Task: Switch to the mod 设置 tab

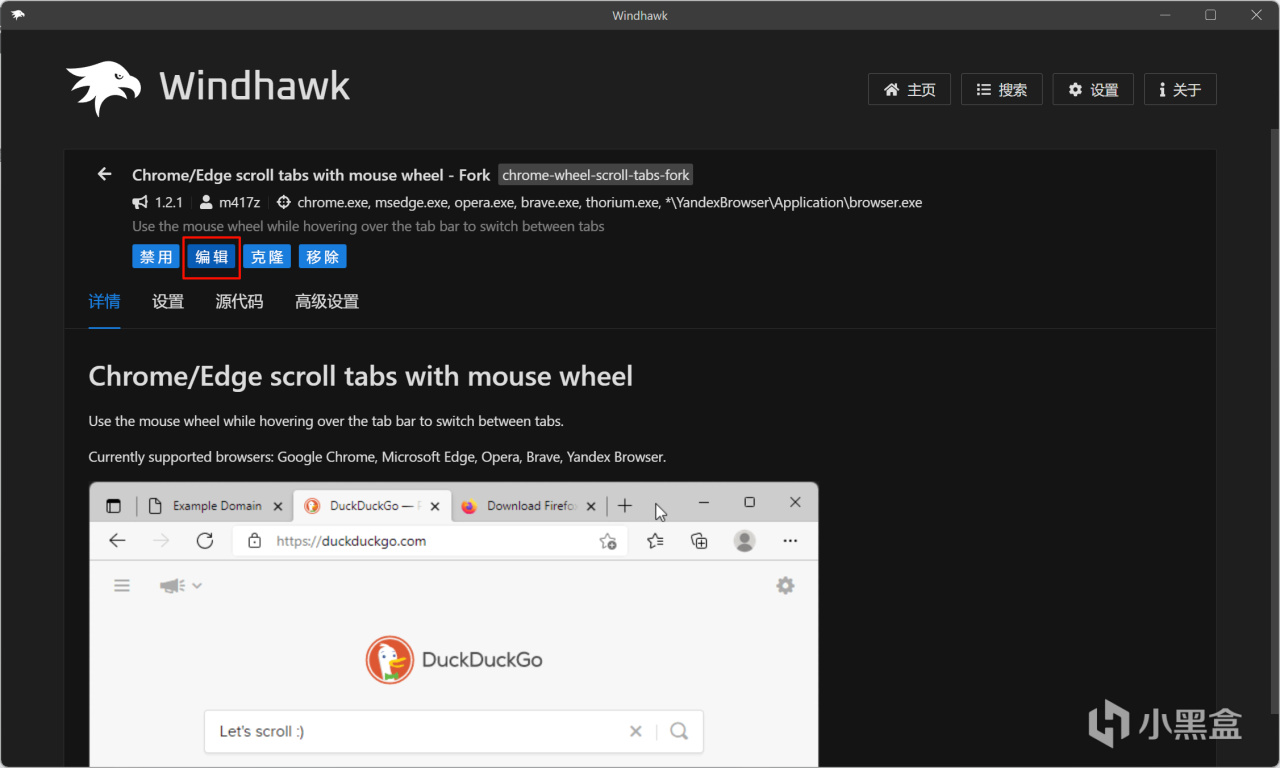Action: (x=168, y=302)
